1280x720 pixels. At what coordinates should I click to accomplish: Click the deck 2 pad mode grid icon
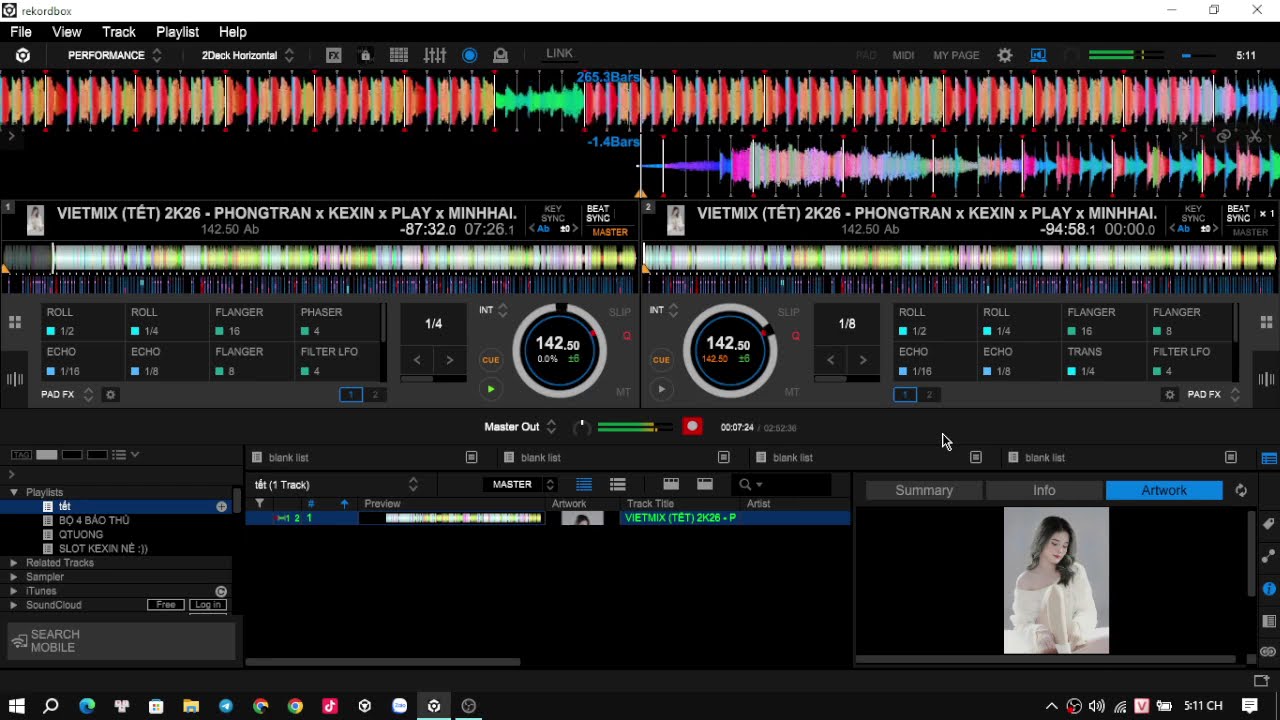[1266, 322]
